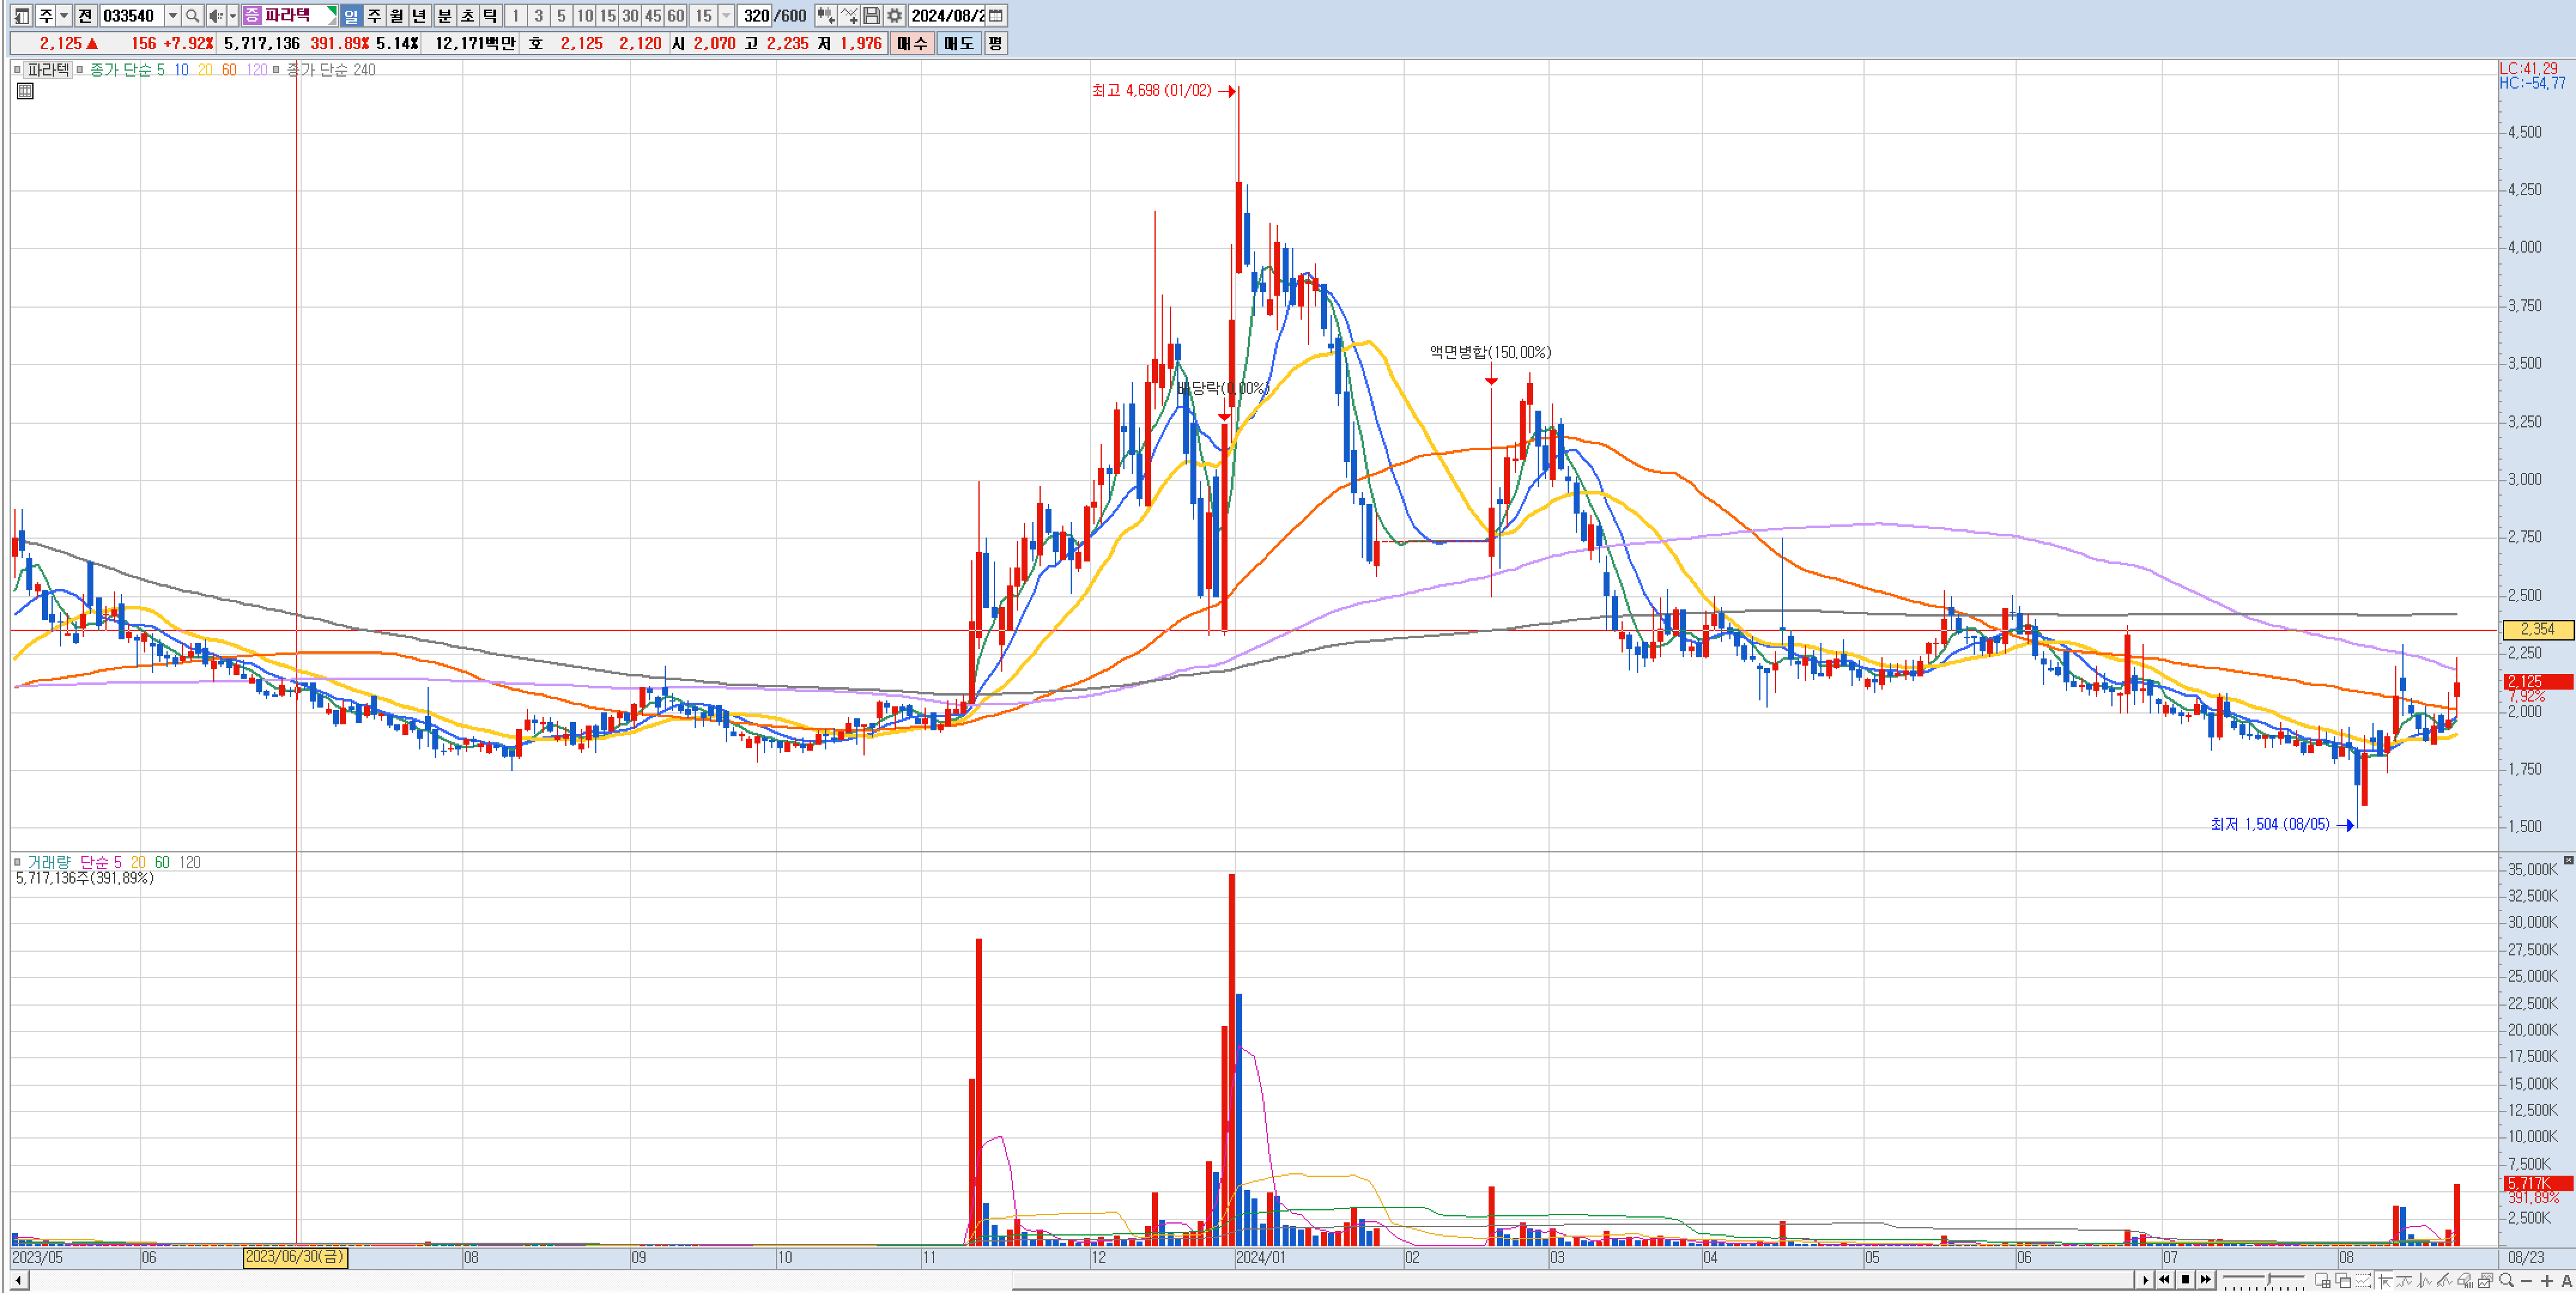This screenshot has width=2576, height=1293.
Task: Open the 15-minute interval dropdown arrow
Action: (727, 16)
